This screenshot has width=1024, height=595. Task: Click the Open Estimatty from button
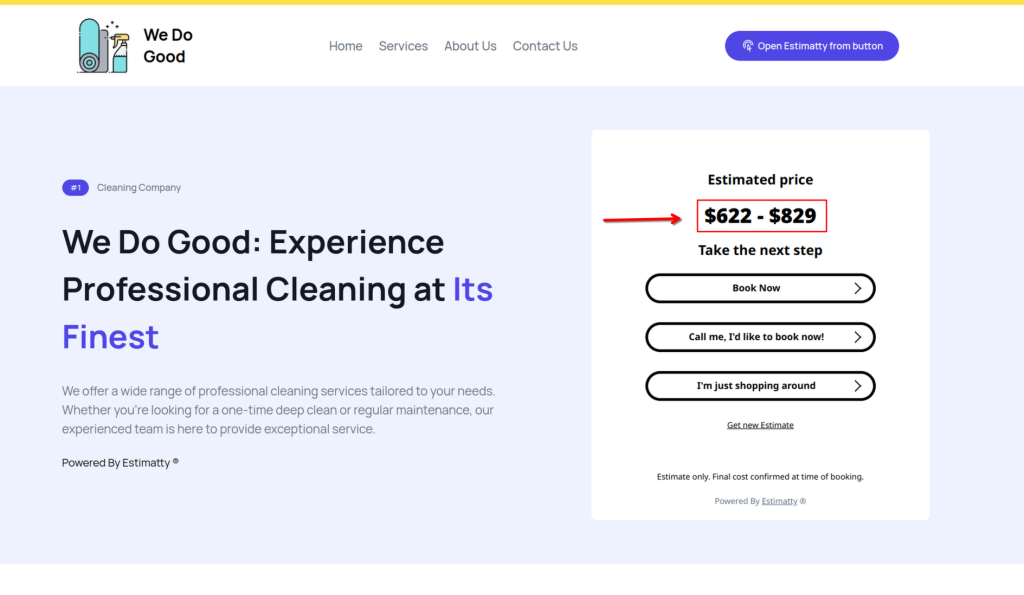pyautogui.click(x=812, y=46)
